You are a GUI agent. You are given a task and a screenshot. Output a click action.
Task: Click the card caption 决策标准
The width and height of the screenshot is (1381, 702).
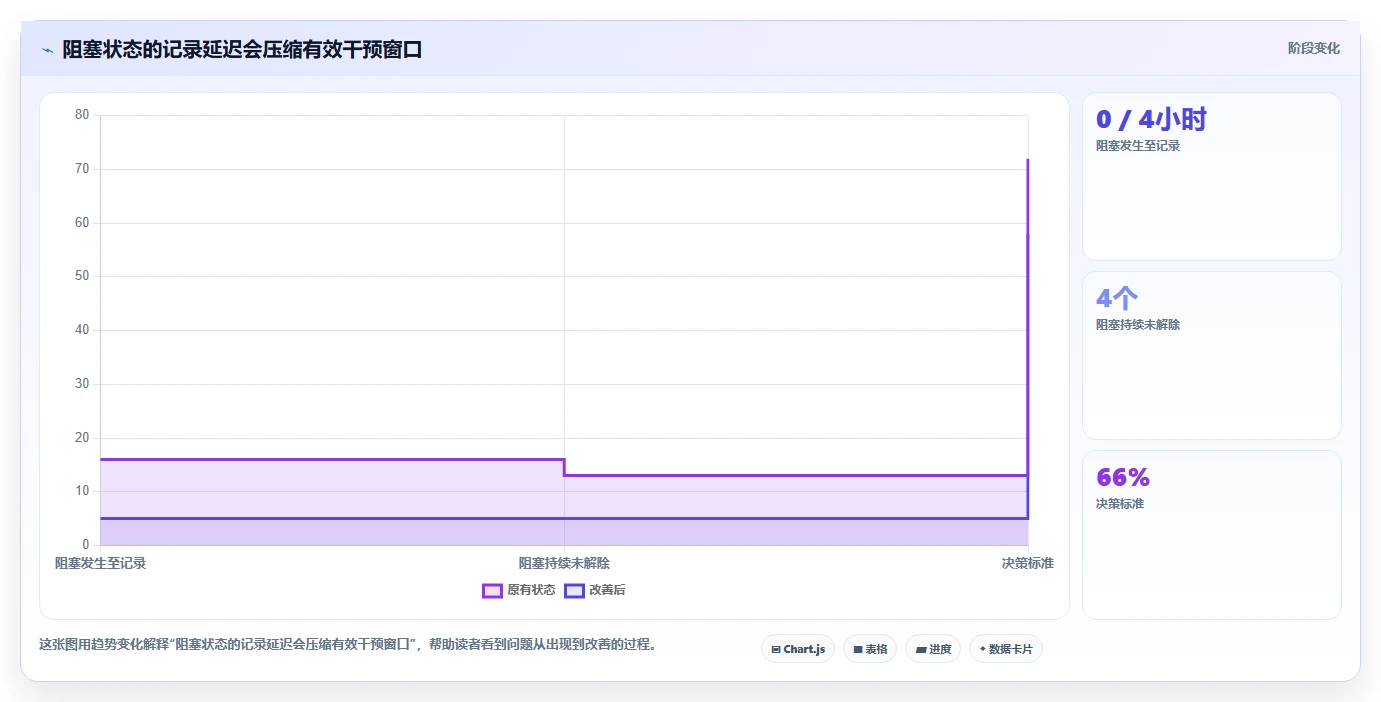pos(1120,504)
